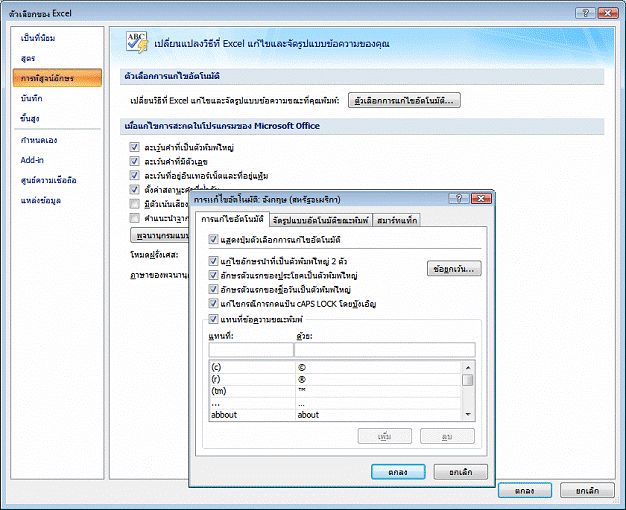Image resolution: width=626 pixels, height=510 pixels.
Task: Select abbout row in replacement list
Action: pos(335,415)
